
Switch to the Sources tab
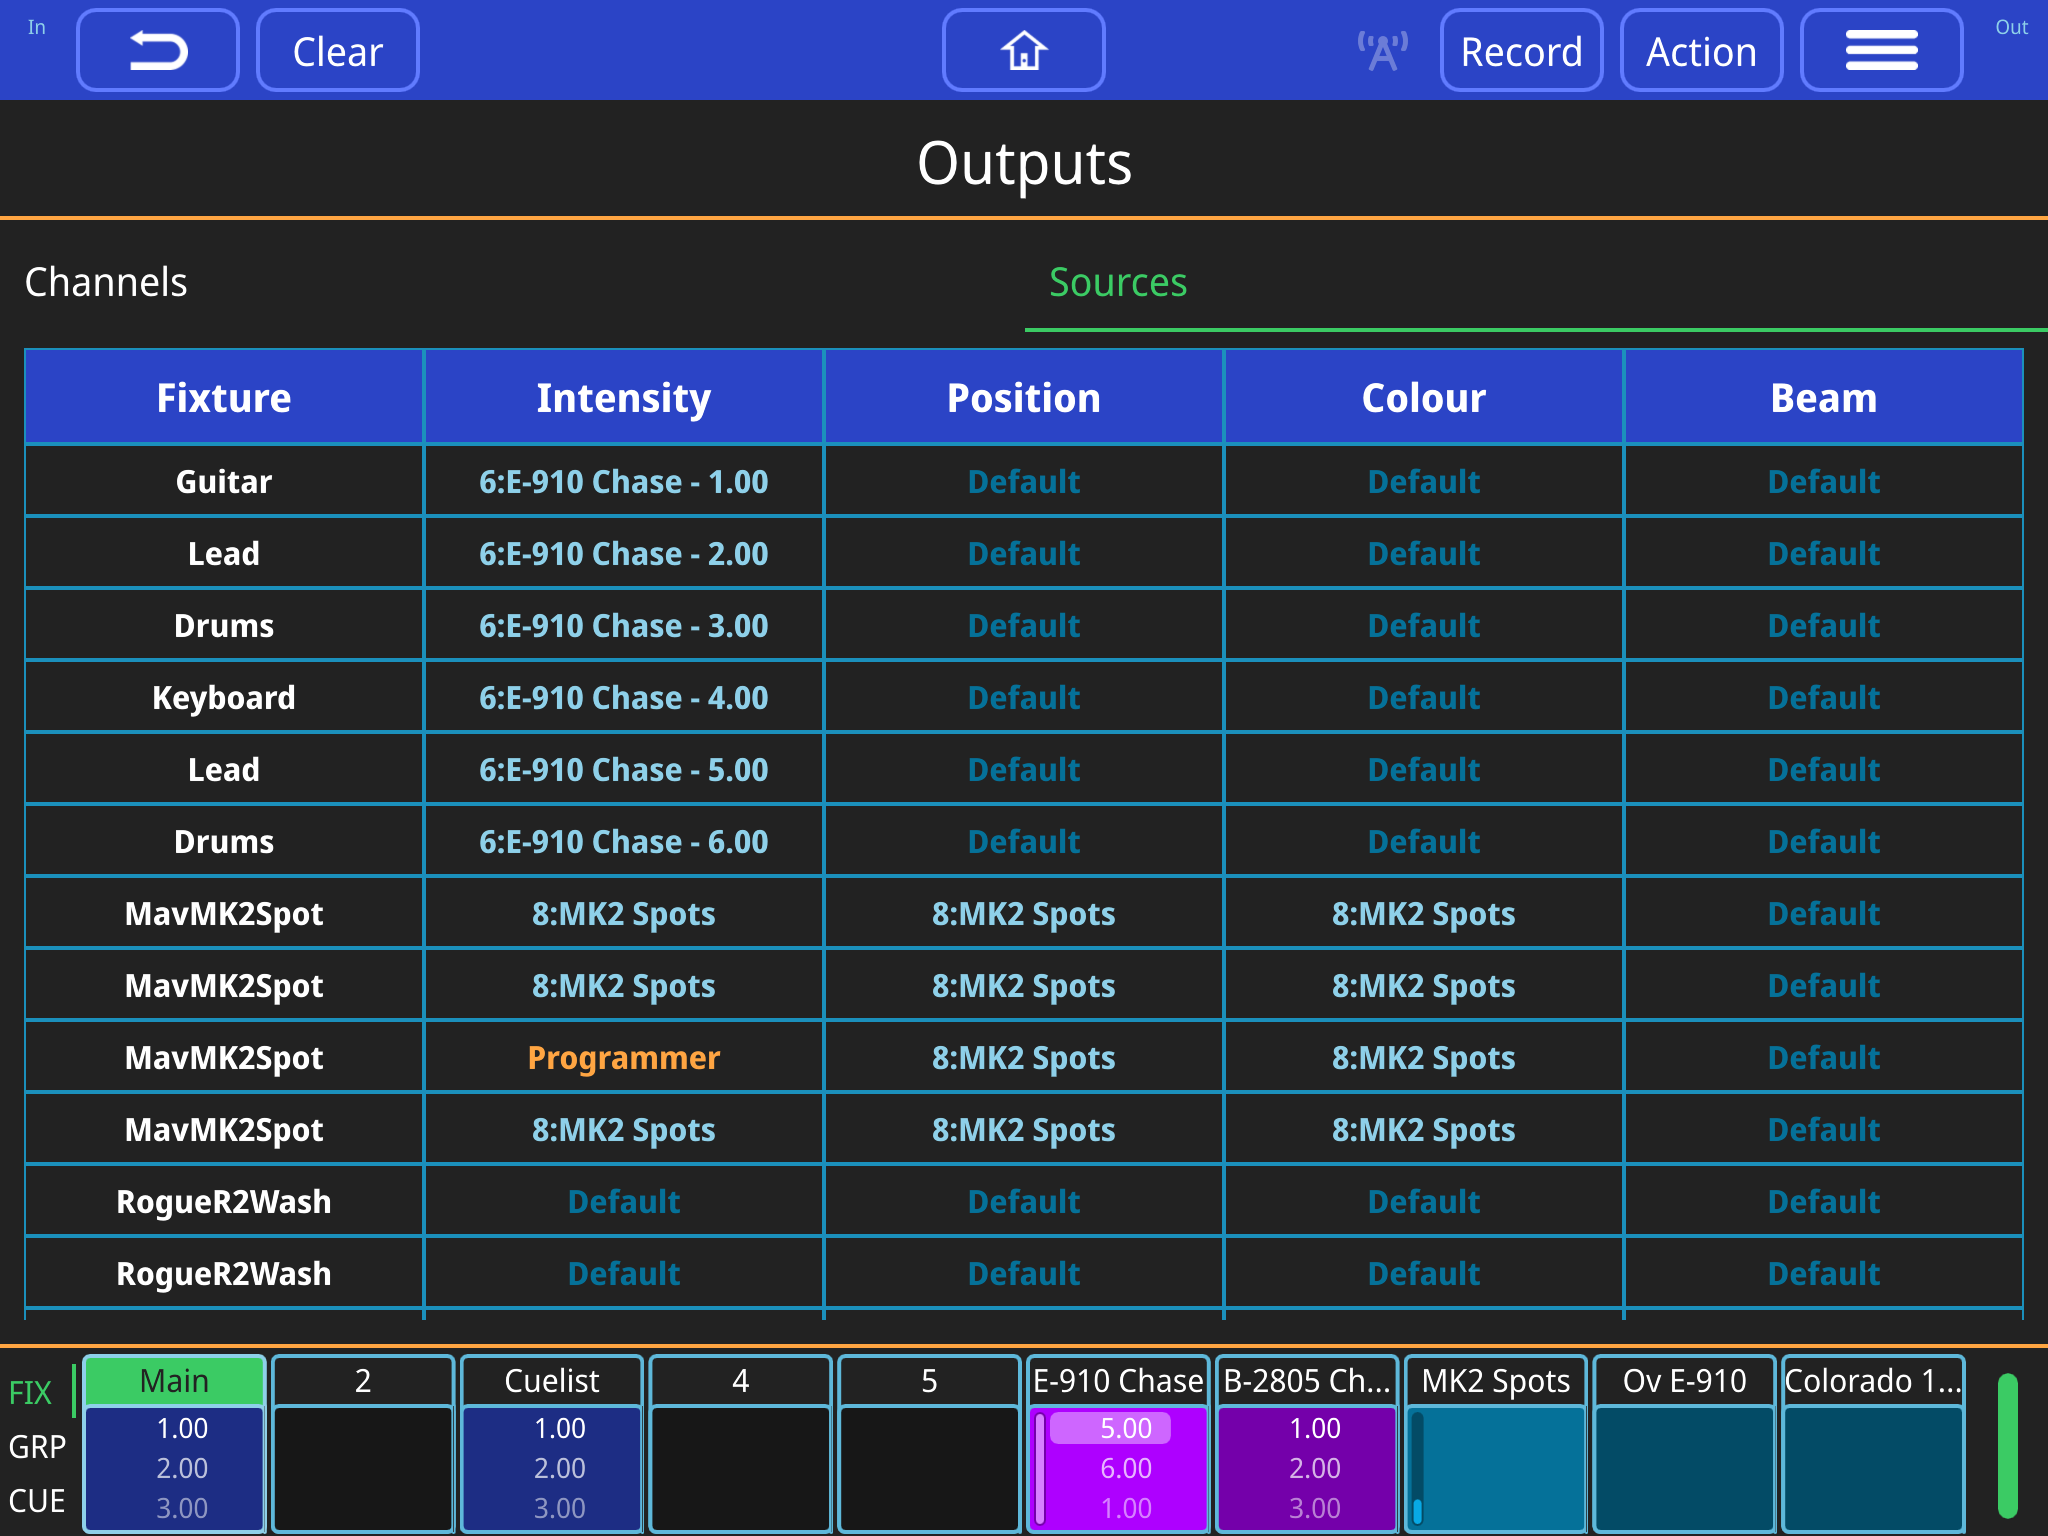click(1117, 283)
